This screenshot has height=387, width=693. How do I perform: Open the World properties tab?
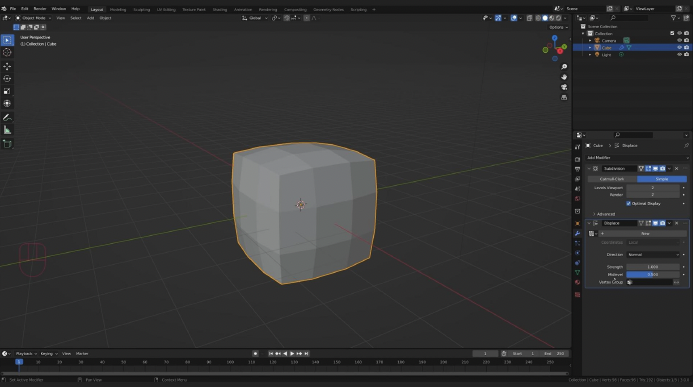tap(577, 199)
